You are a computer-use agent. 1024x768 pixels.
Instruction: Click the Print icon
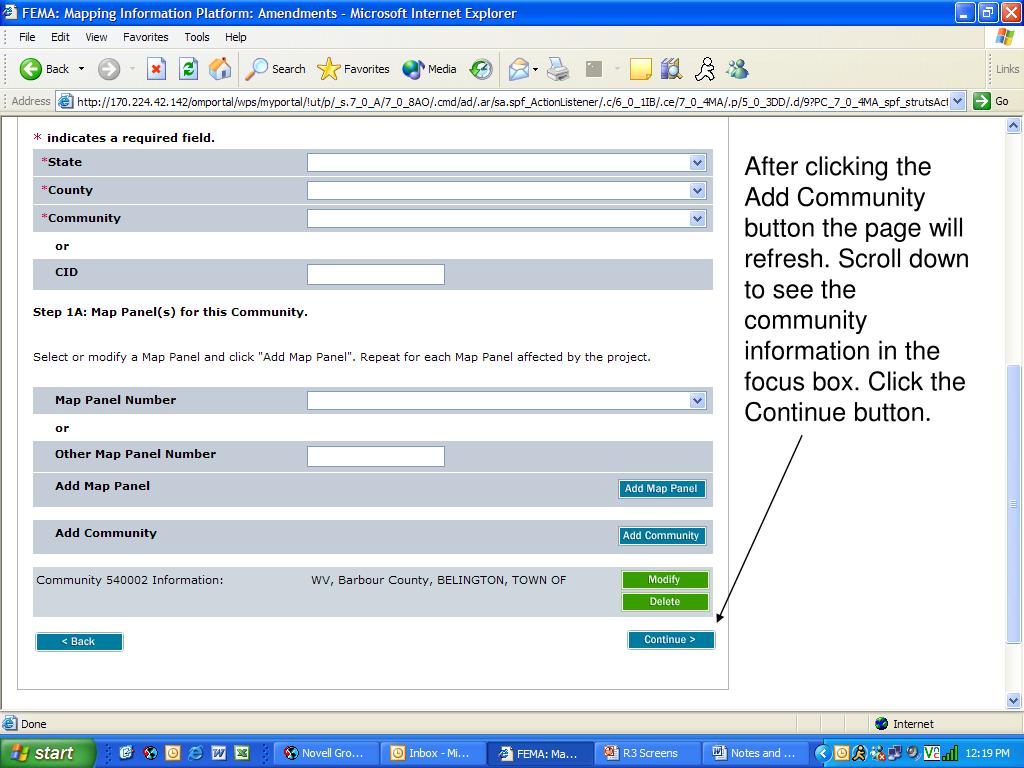pos(558,69)
